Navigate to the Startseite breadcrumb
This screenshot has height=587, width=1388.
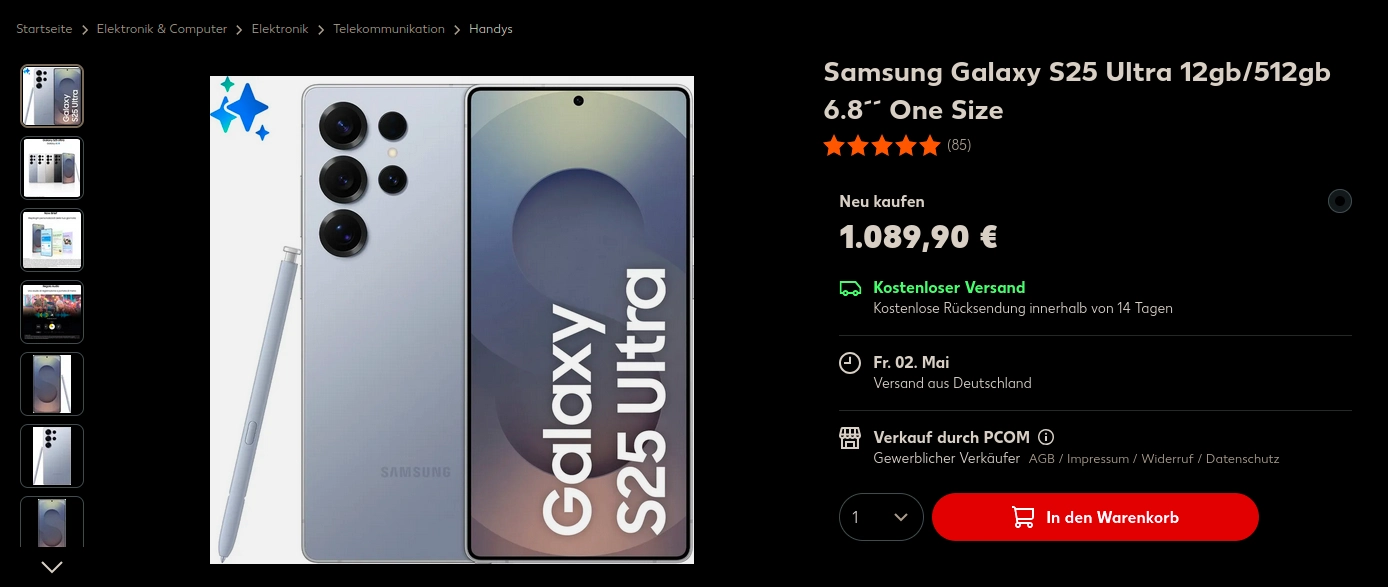(x=44, y=29)
